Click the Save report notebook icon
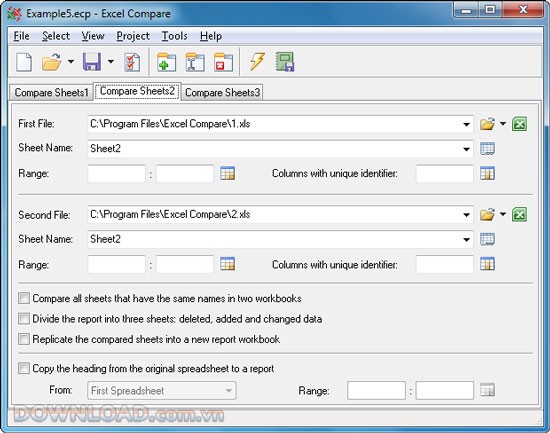The width and height of the screenshot is (550, 433). click(x=285, y=62)
